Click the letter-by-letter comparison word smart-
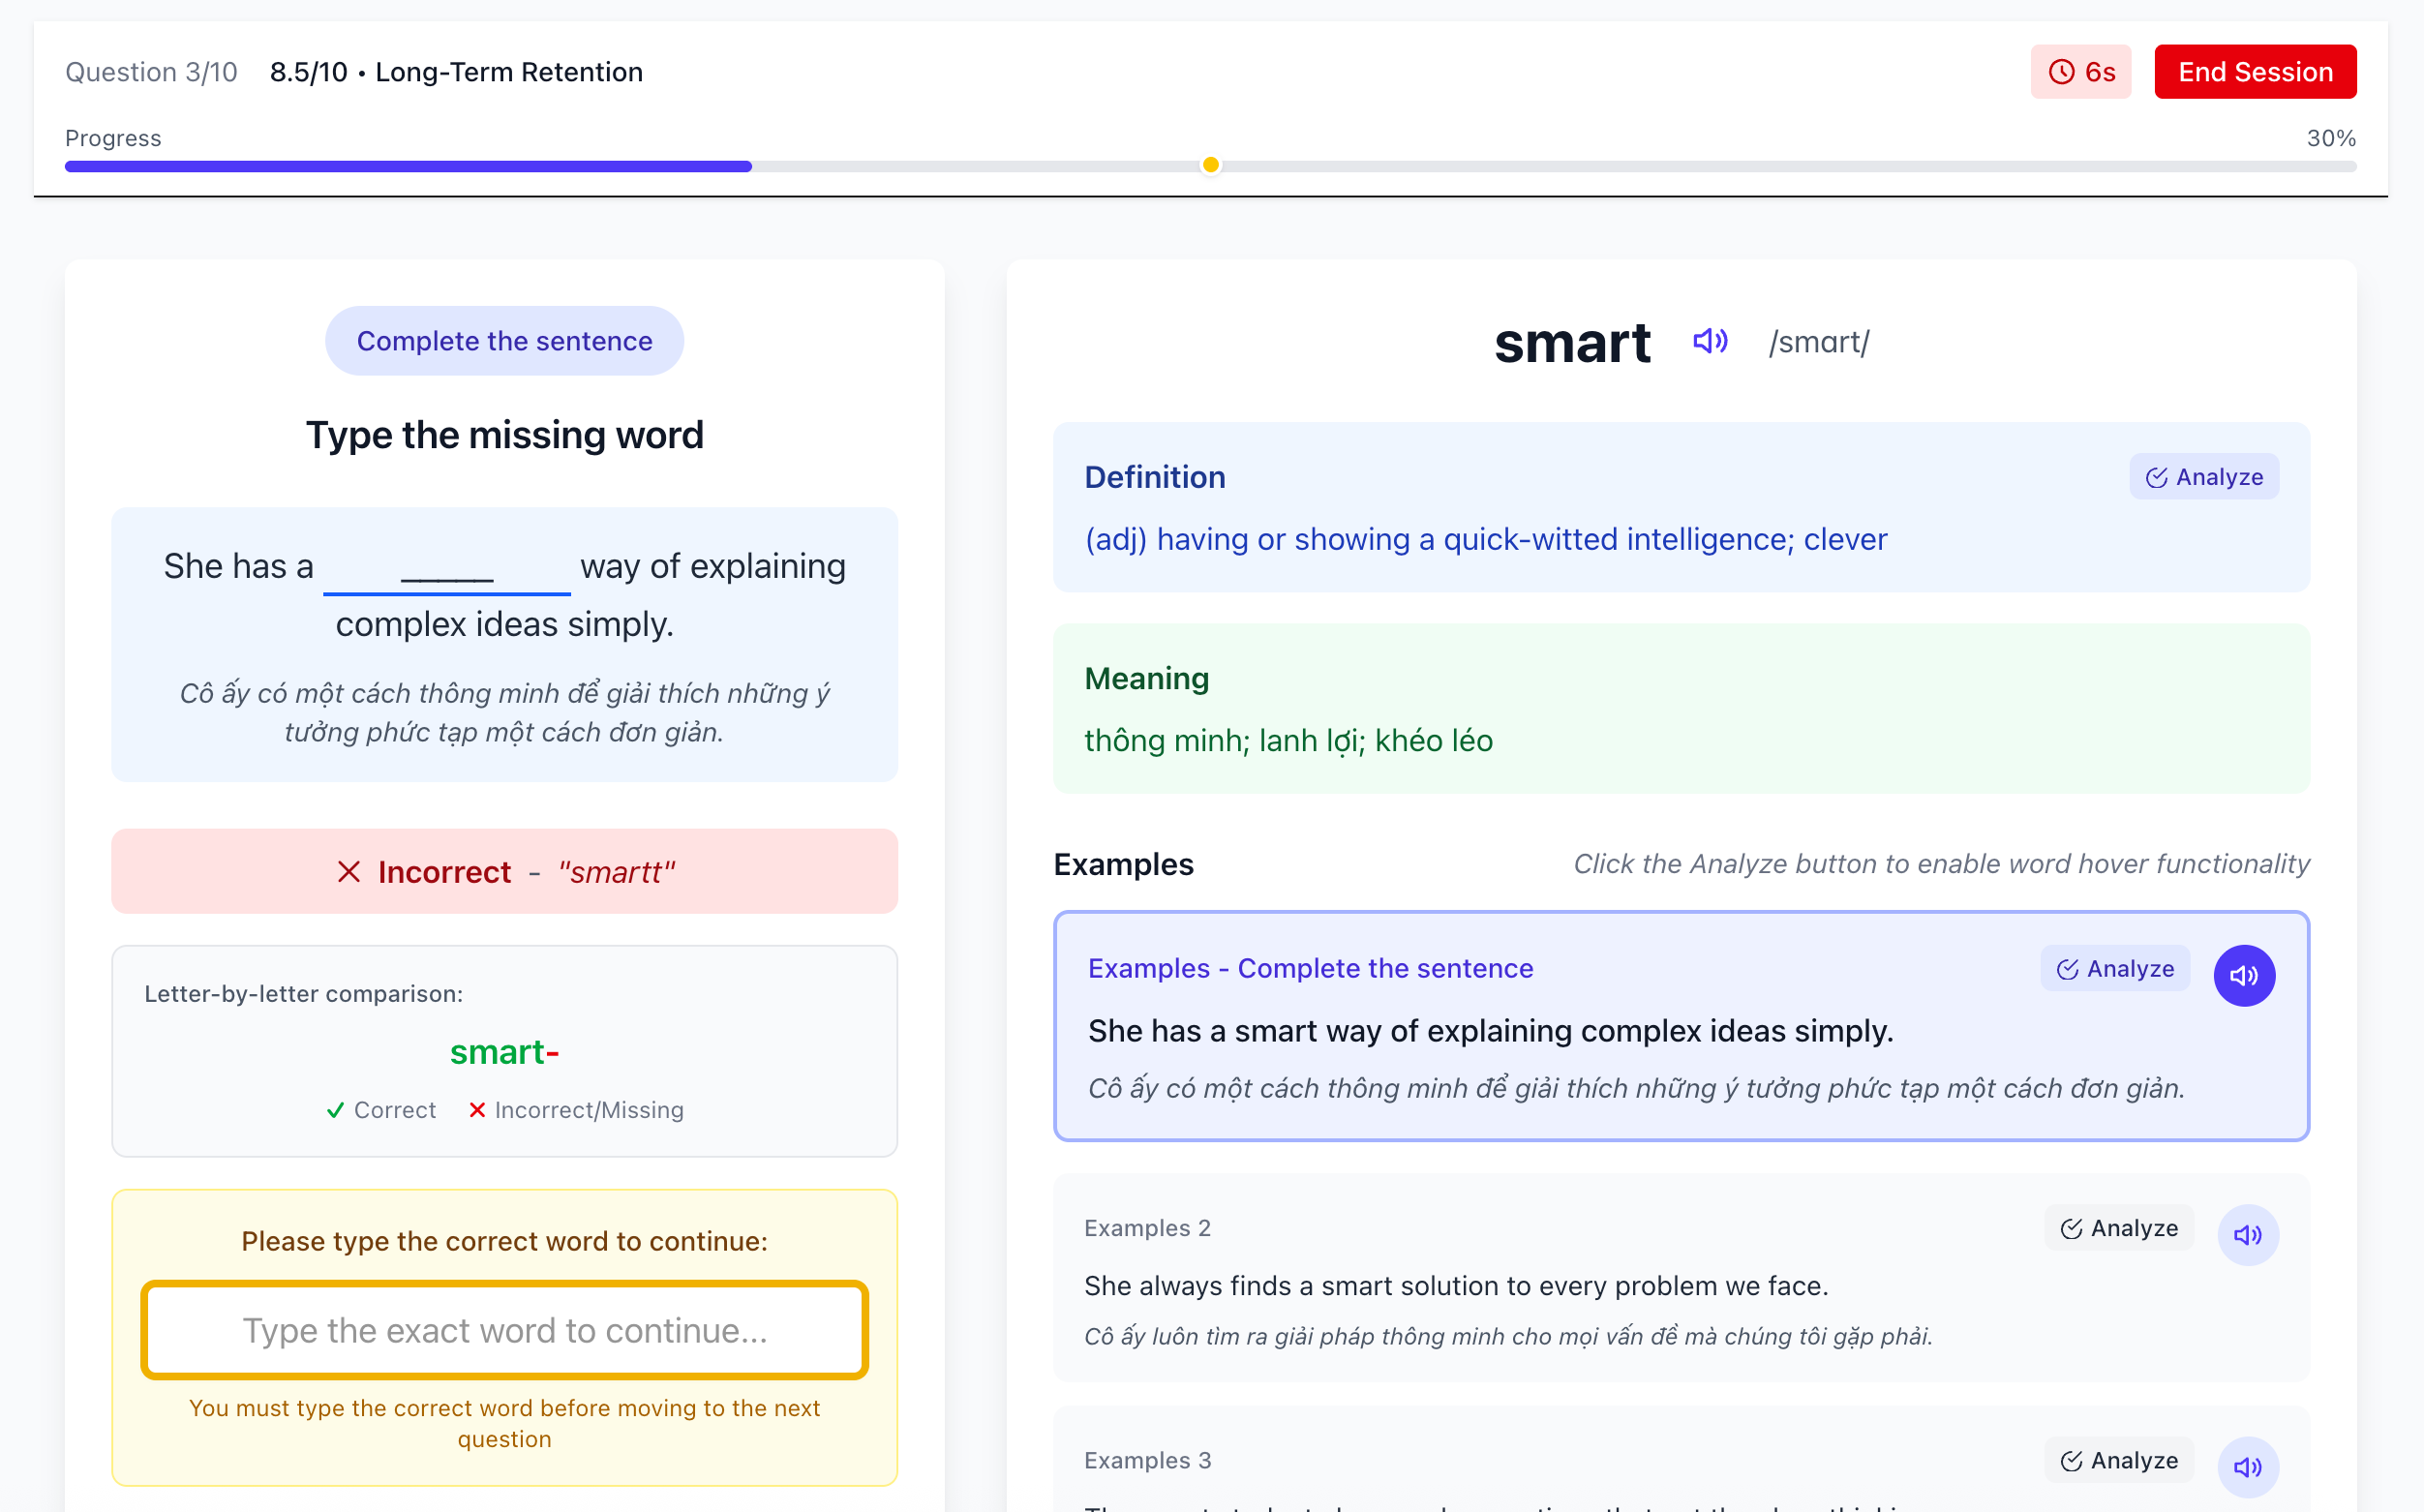 [504, 1052]
